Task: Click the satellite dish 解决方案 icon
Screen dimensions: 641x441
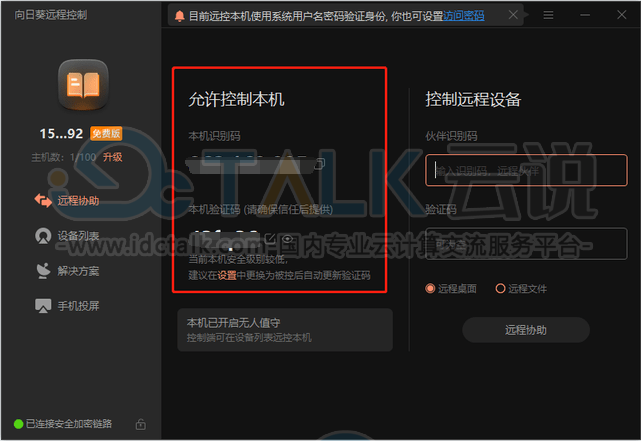Action: click(43, 271)
